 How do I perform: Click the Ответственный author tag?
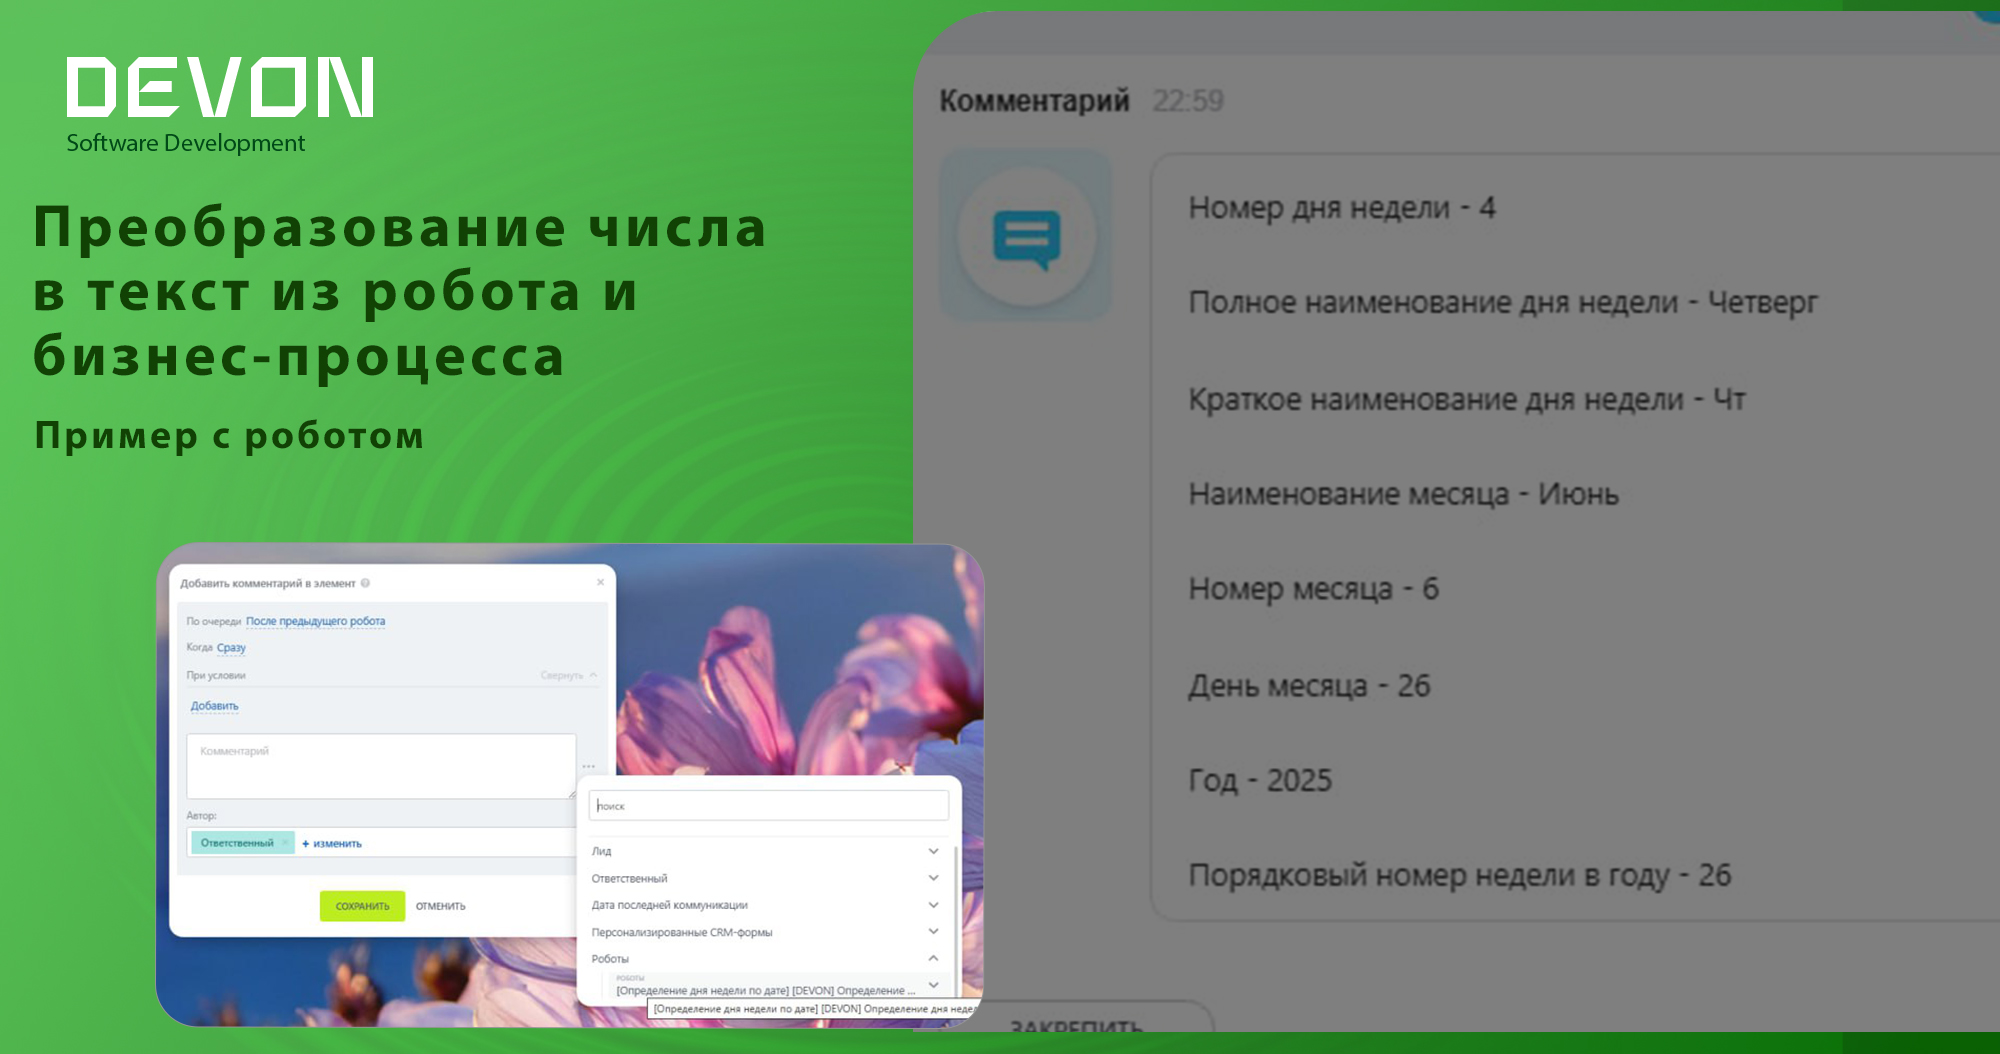click(237, 843)
